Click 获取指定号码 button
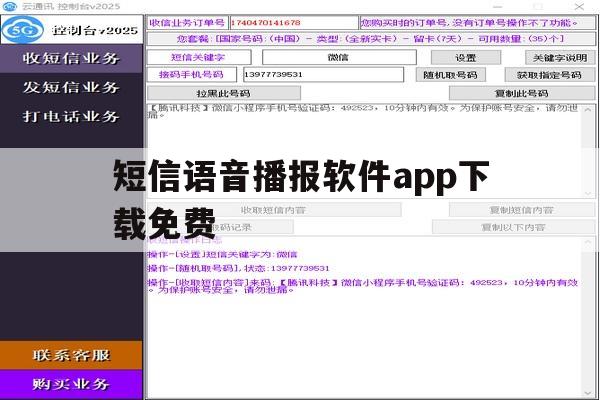 point(549,75)
